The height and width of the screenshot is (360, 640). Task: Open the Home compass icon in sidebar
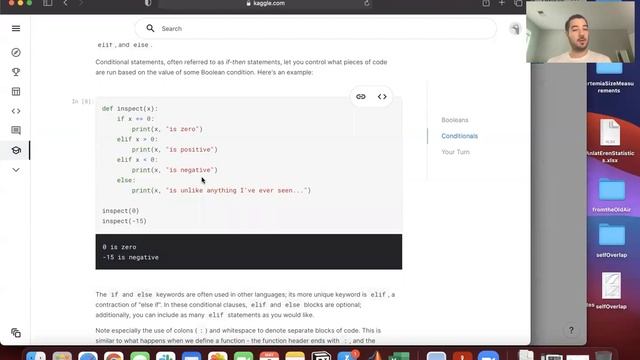click(x=16, y=52)
